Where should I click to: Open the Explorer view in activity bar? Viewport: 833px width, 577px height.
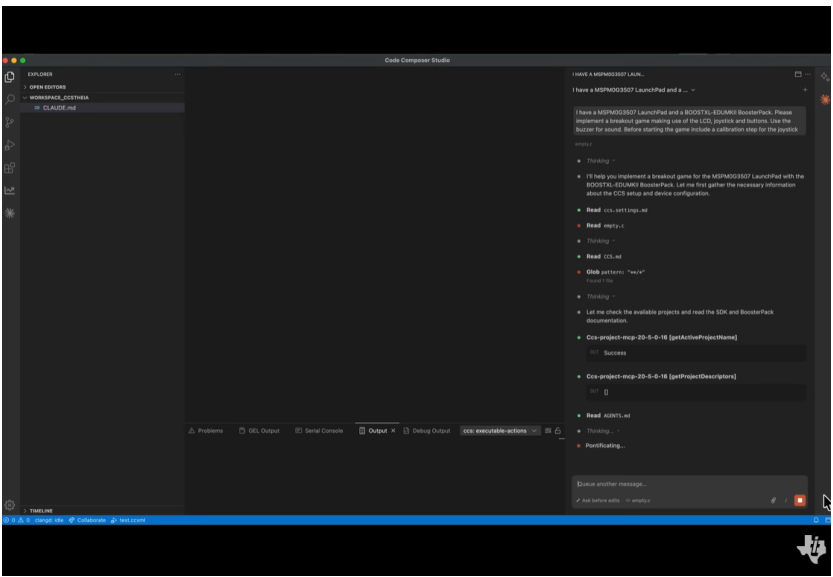click(10, 77)
